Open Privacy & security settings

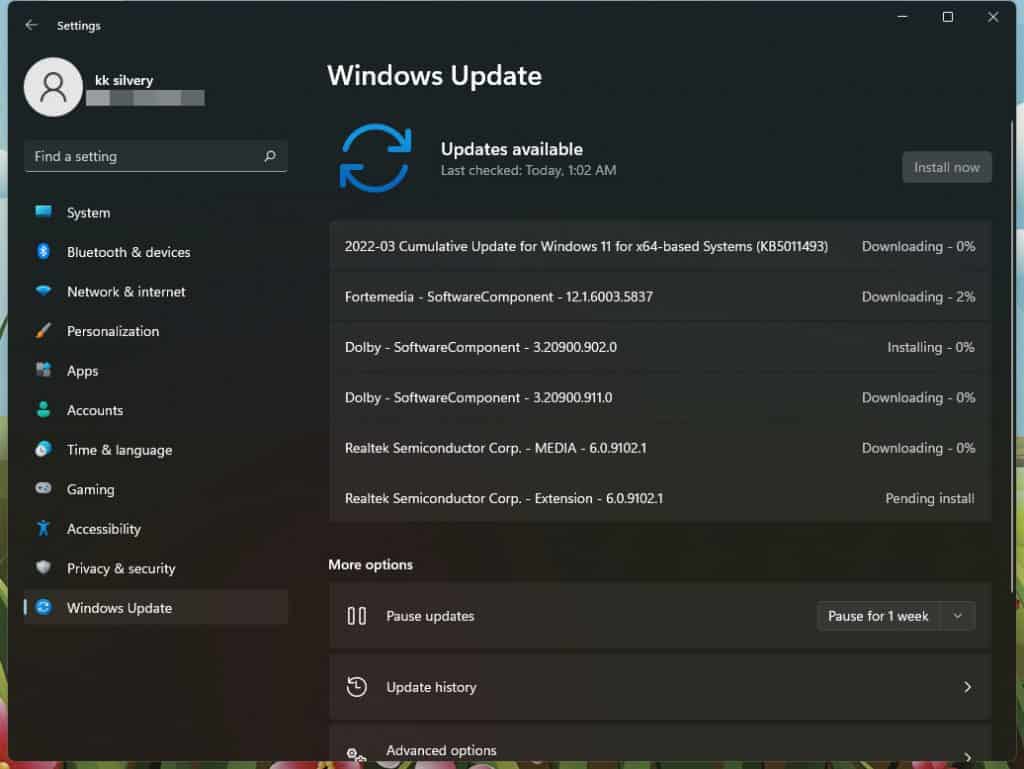[155, 568]
